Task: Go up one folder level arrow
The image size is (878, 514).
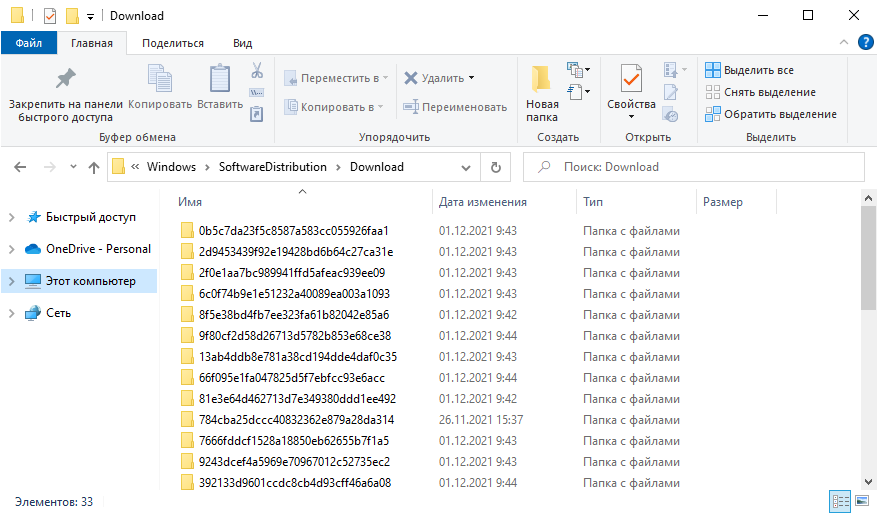Action: tap(94, 167)
